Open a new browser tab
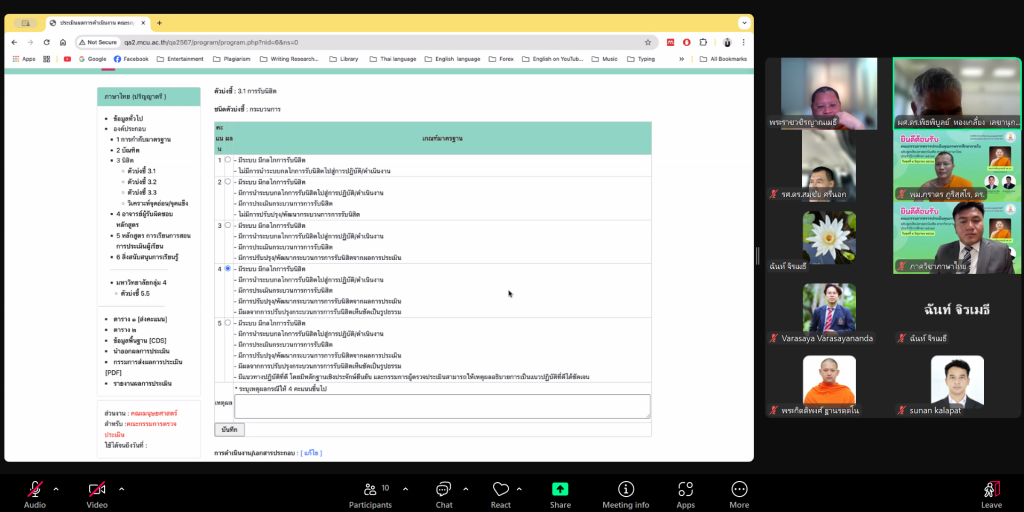 [159, 23]
